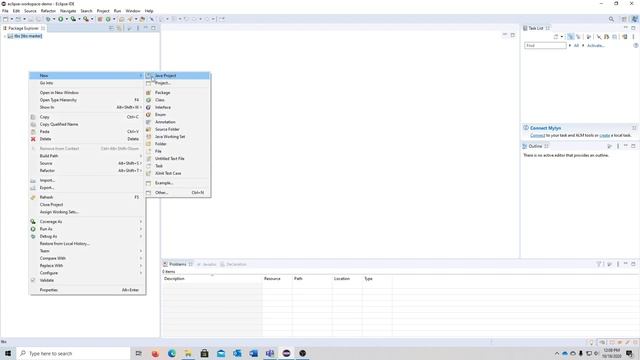Click the Windows taskbar search box
Screen dimensions: 640x360
coord(73,353)
